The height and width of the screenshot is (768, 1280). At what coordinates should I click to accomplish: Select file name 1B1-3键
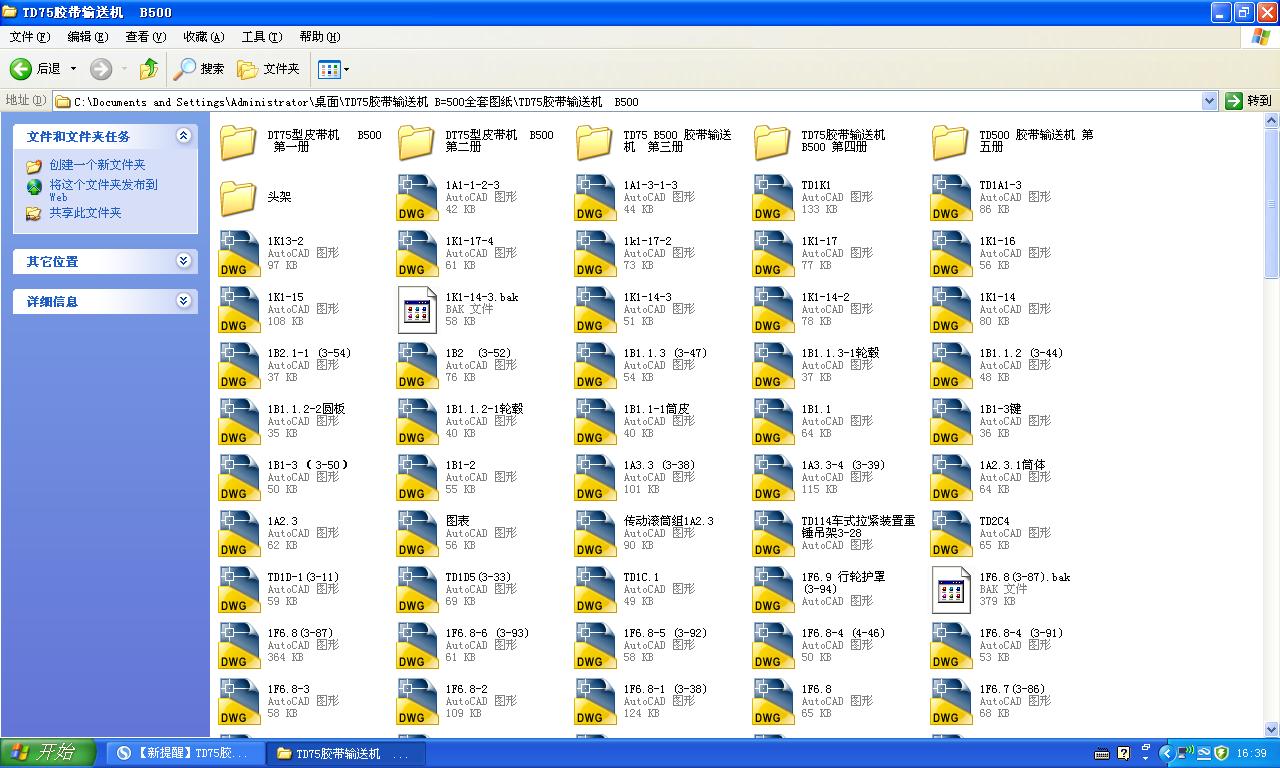pos(1000,409)
